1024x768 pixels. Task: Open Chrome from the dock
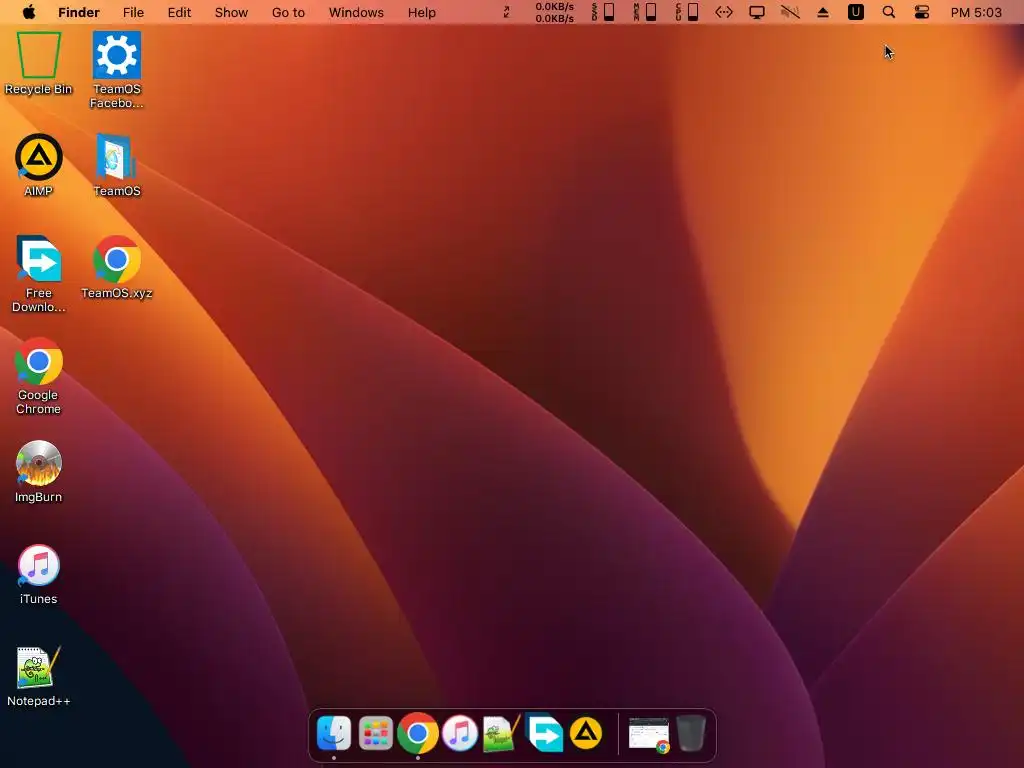pos(418,733)
